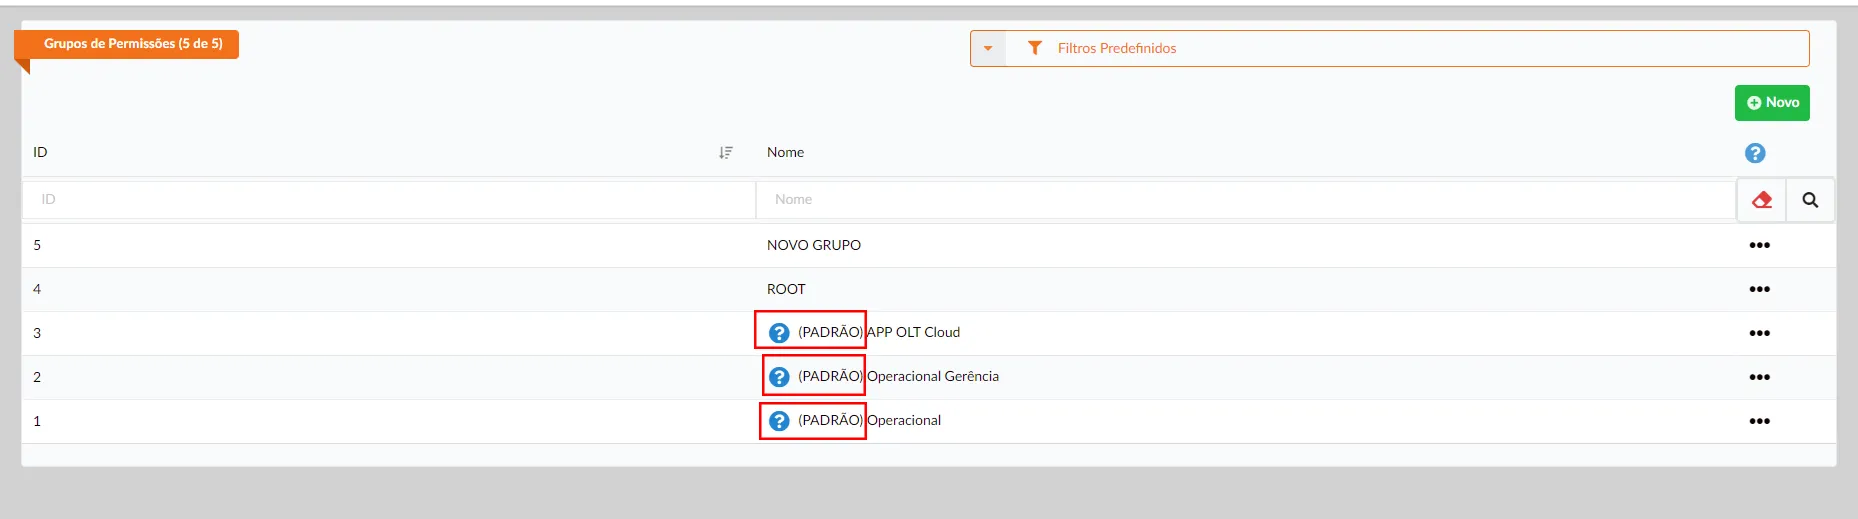Select the NOVO GRUPO row name
Screen dimensions: 1858x519
[813, 245]
